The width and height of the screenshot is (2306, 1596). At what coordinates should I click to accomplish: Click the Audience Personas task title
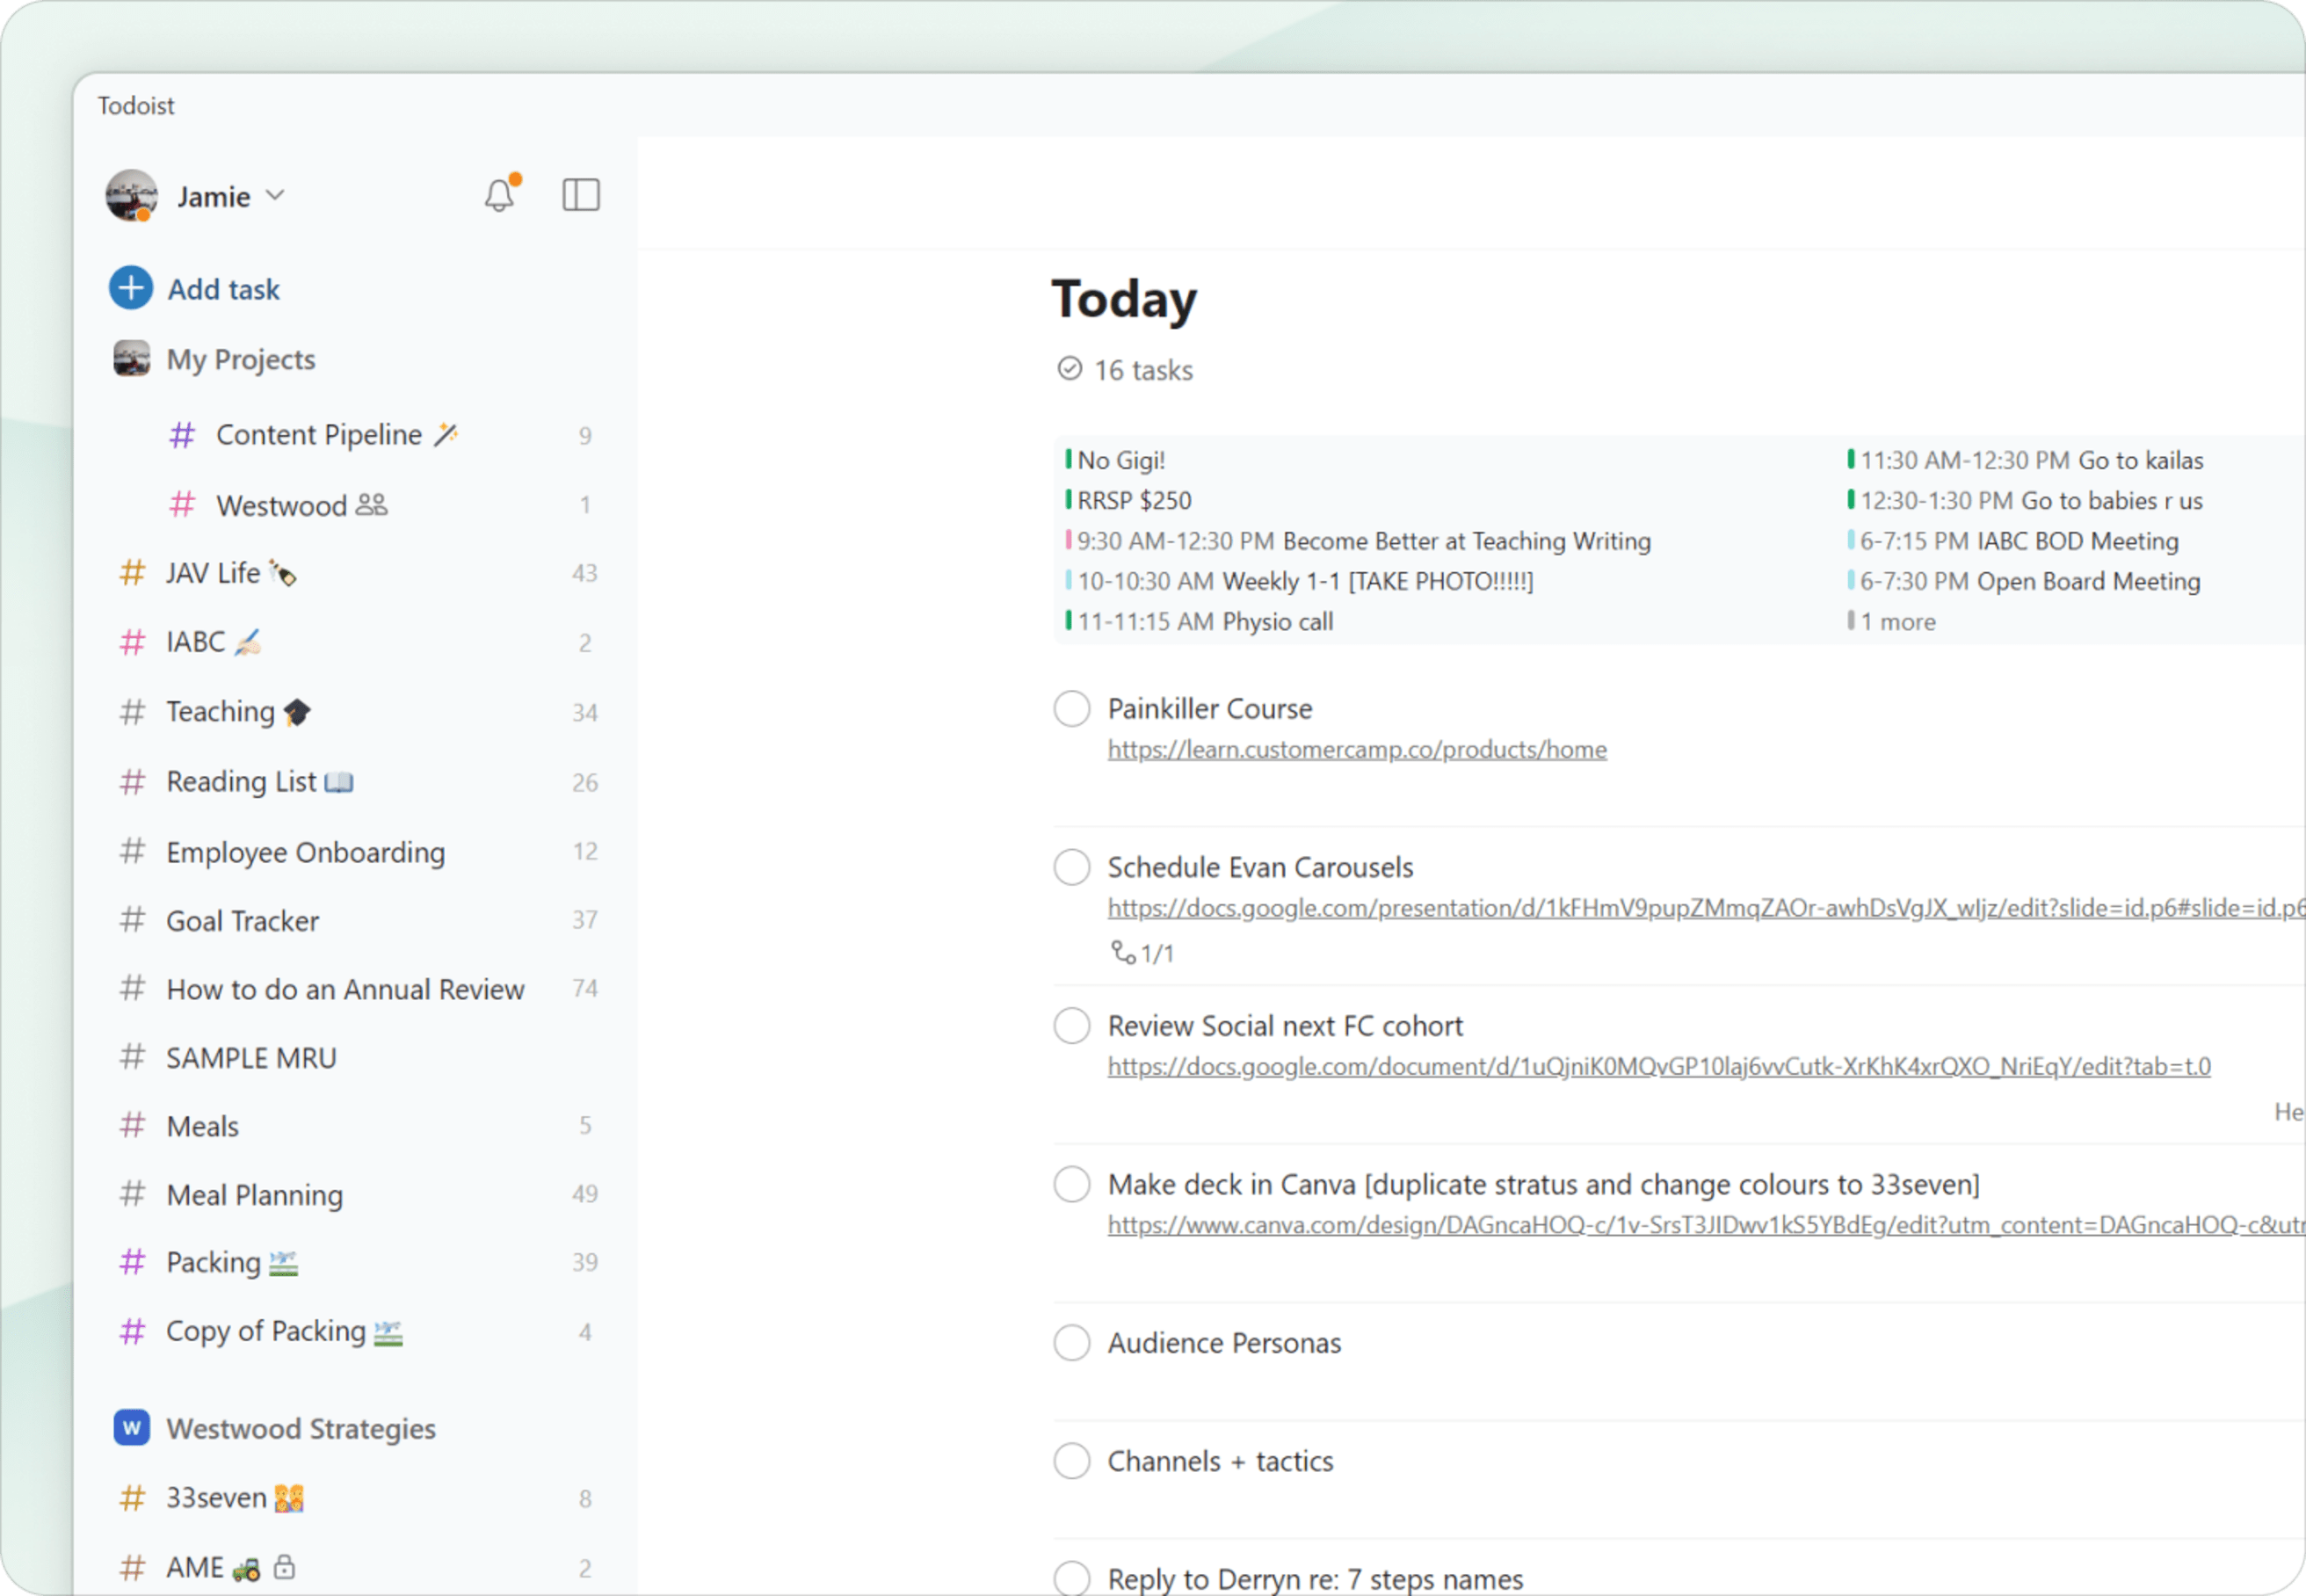[1224, 1342]
